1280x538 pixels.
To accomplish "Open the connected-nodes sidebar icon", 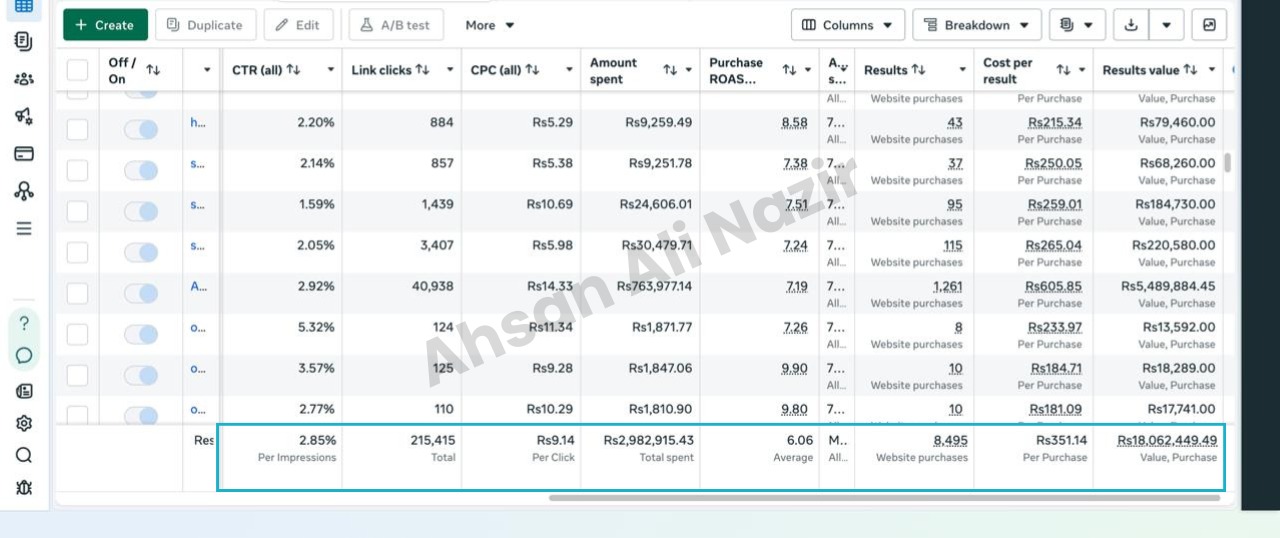I will point(23,191).
